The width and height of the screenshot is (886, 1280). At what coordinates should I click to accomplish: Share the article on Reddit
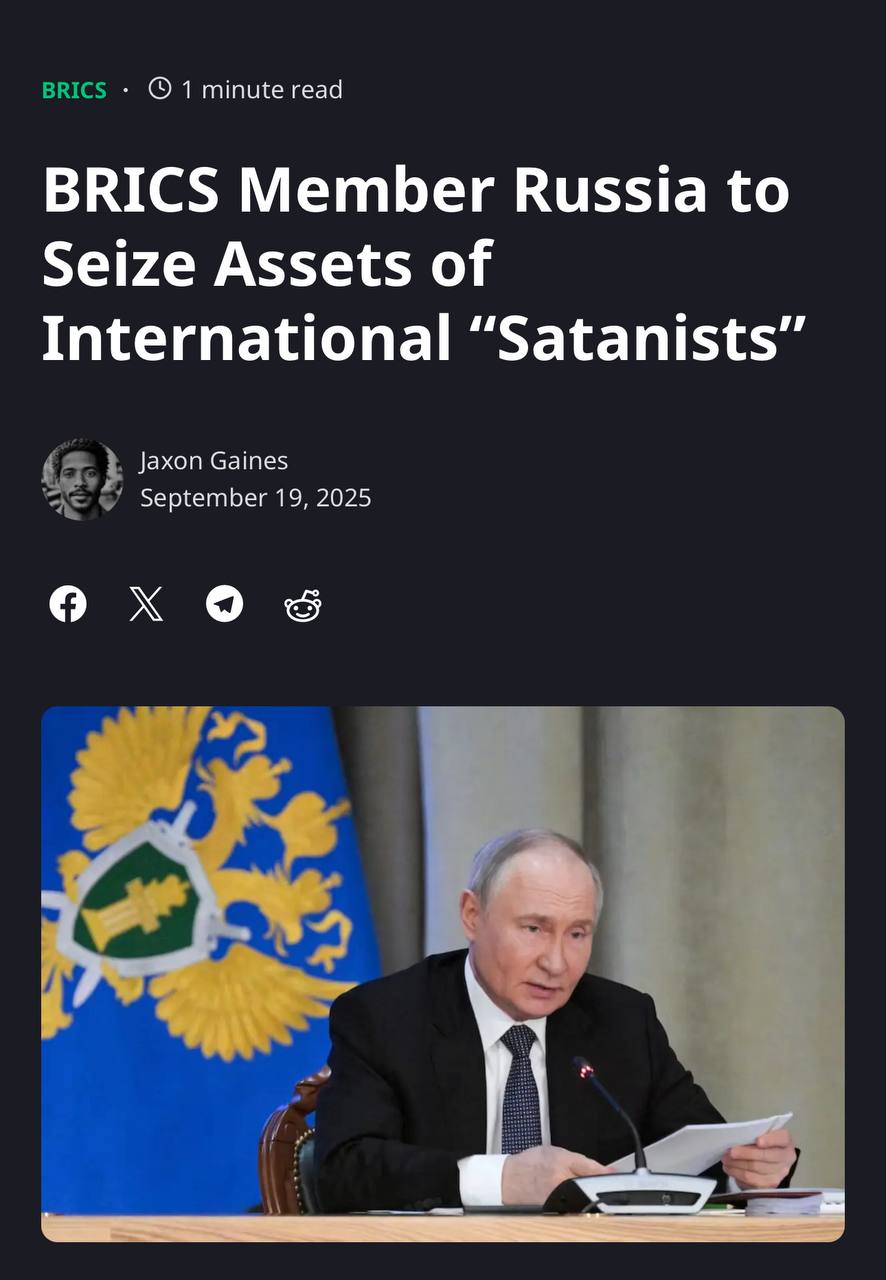tap(302, 605)
